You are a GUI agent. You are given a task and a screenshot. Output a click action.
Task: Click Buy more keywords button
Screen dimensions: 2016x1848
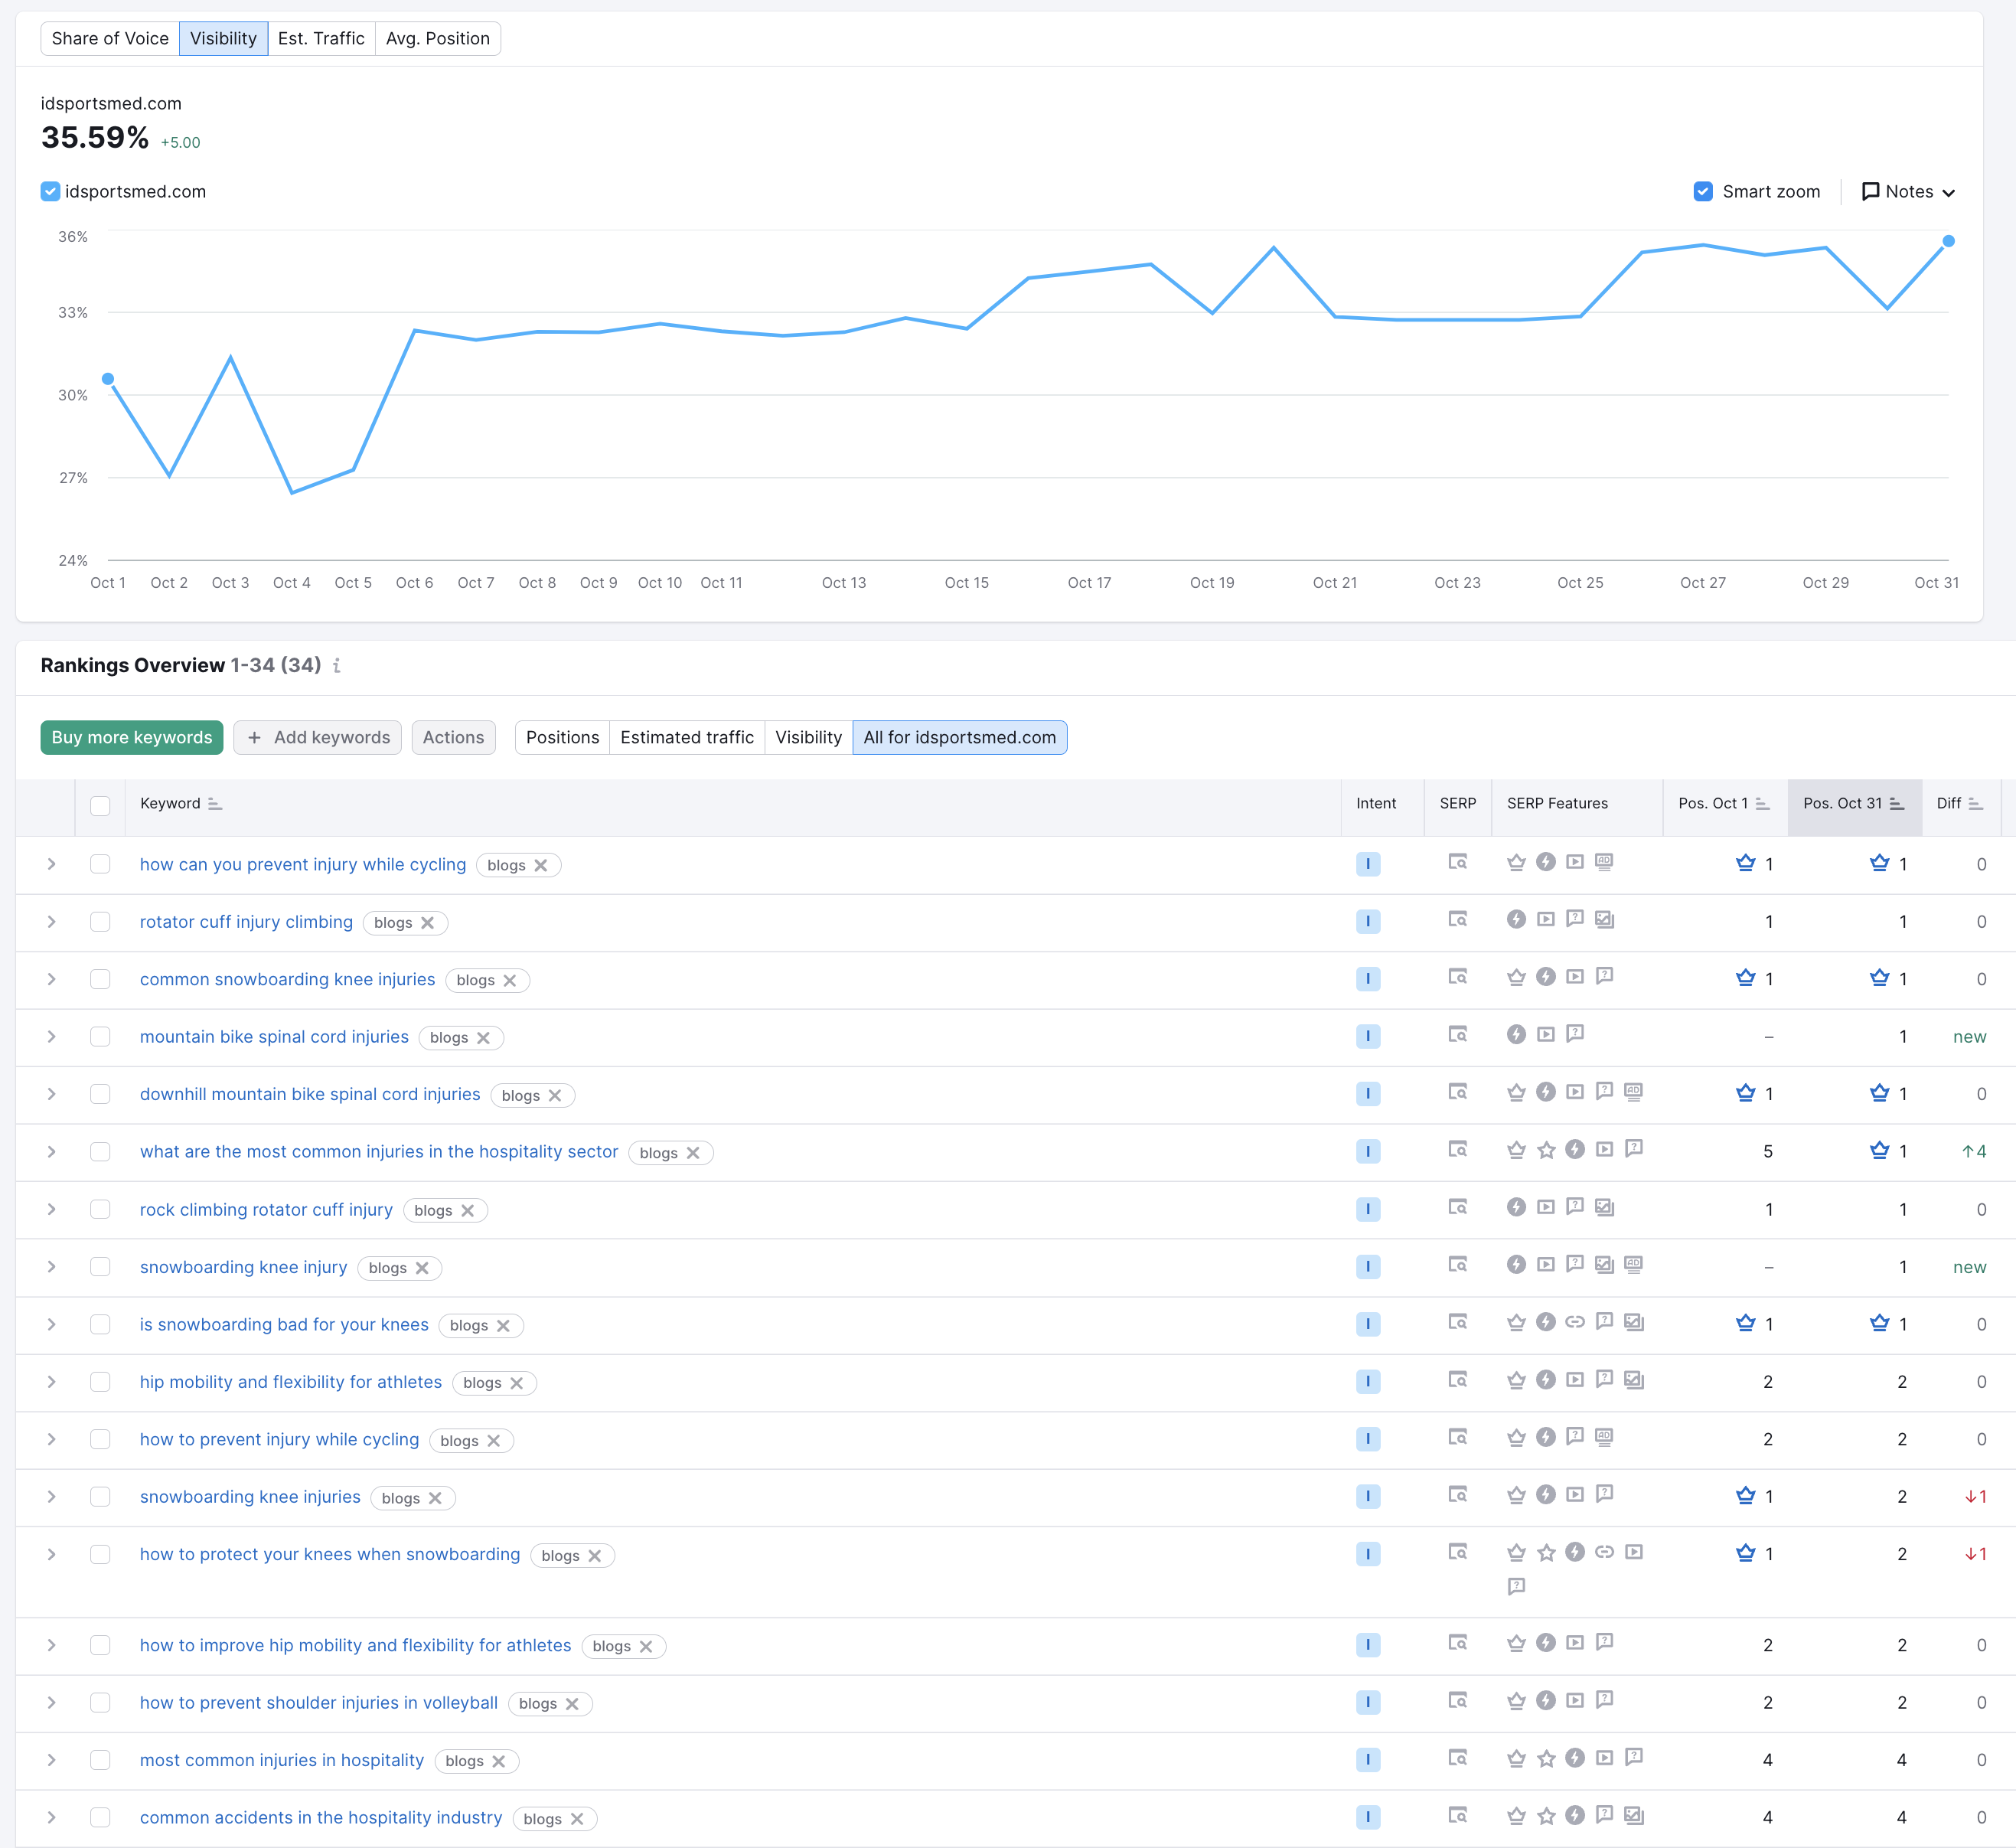[132, 737]
